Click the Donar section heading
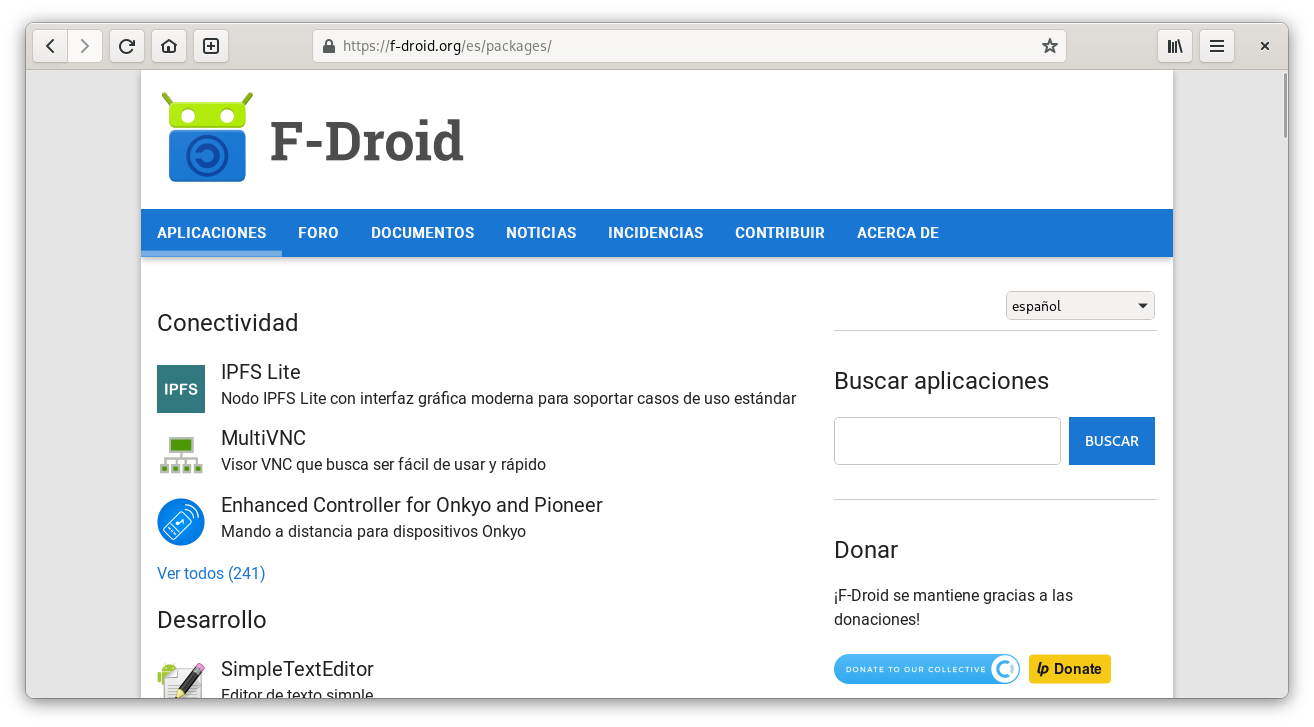 [x=866, y=550]
